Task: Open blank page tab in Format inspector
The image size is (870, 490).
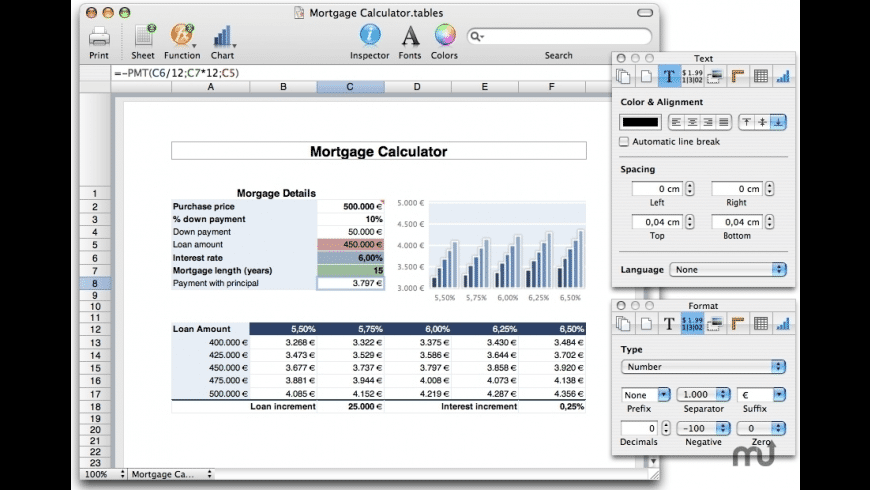Action: [646, 323]
